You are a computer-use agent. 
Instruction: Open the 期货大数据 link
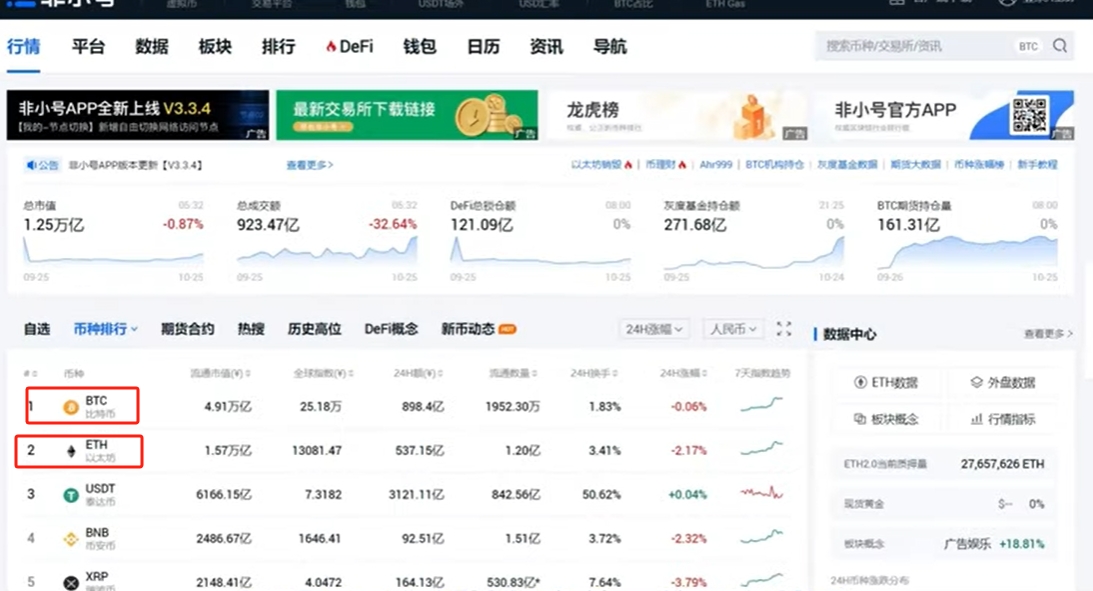click(915, 164)
